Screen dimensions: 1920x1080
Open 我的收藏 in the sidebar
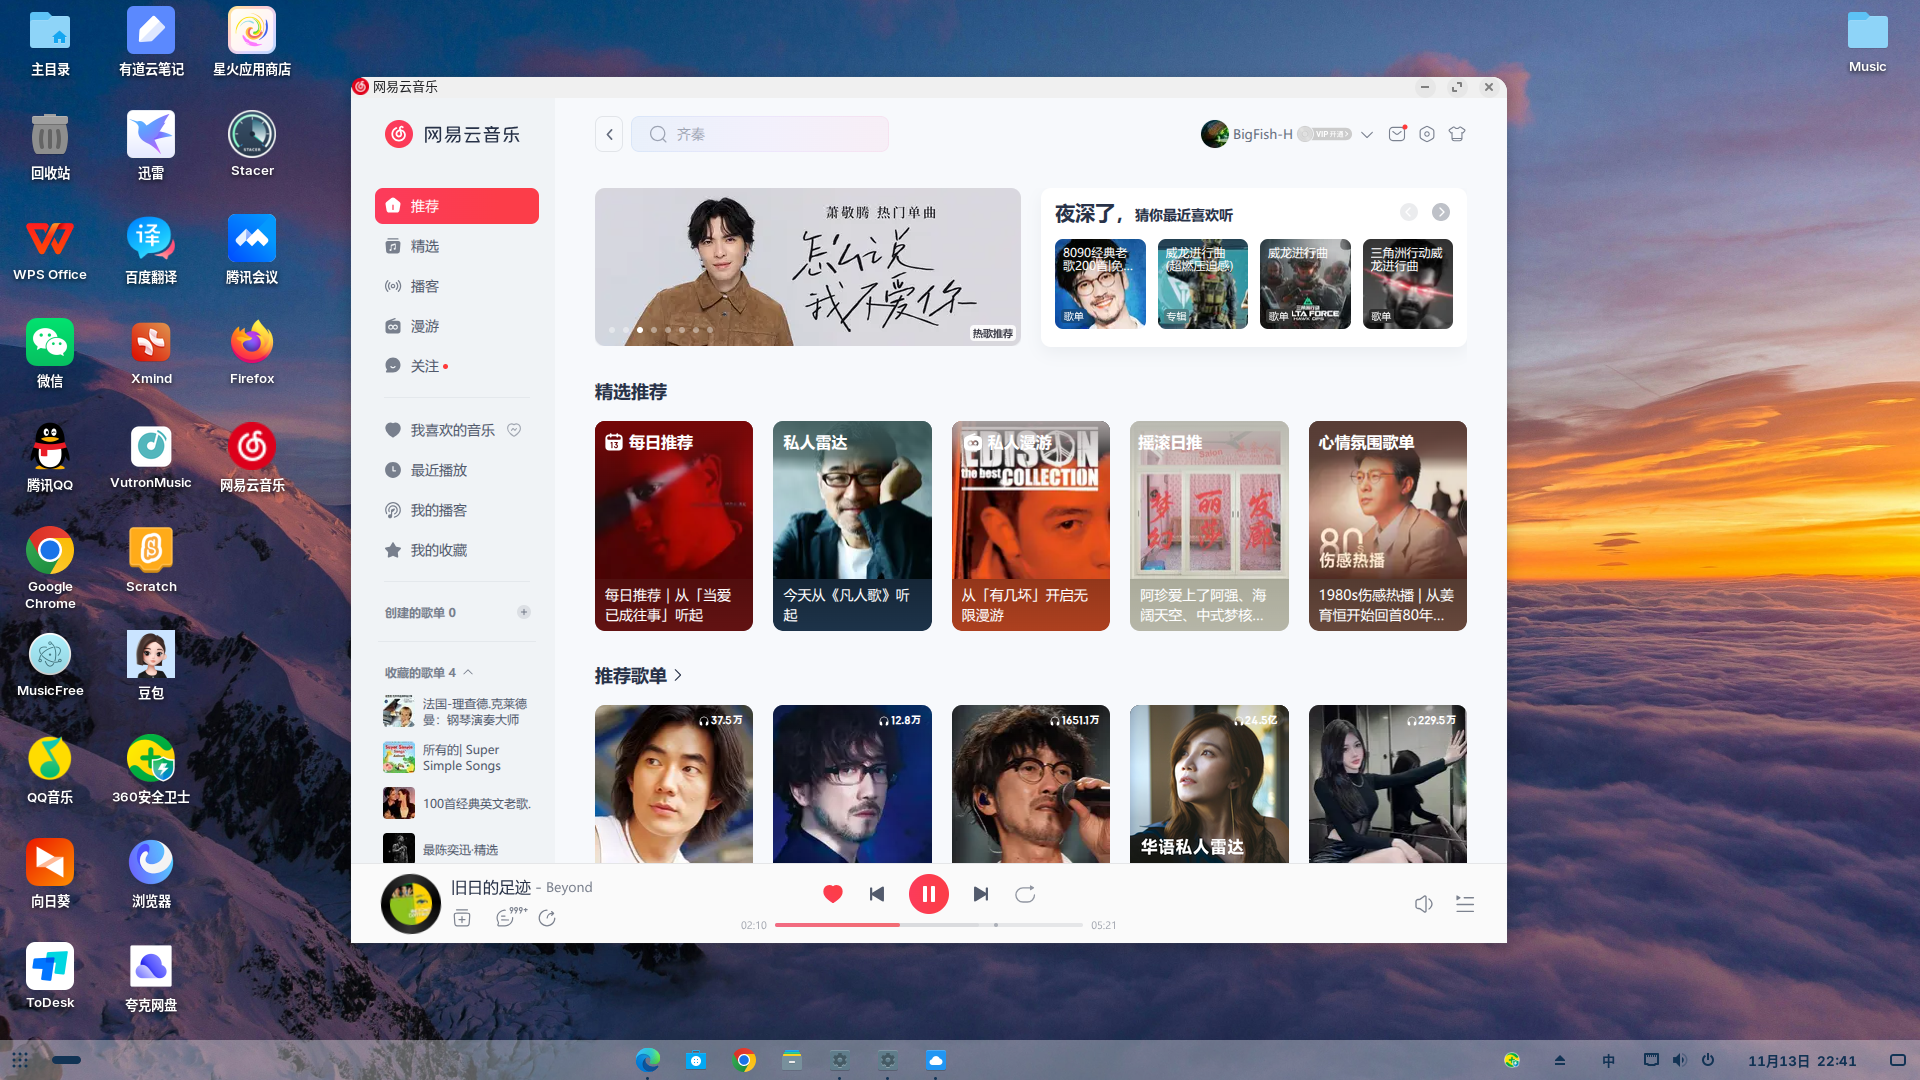click(457, 550)
